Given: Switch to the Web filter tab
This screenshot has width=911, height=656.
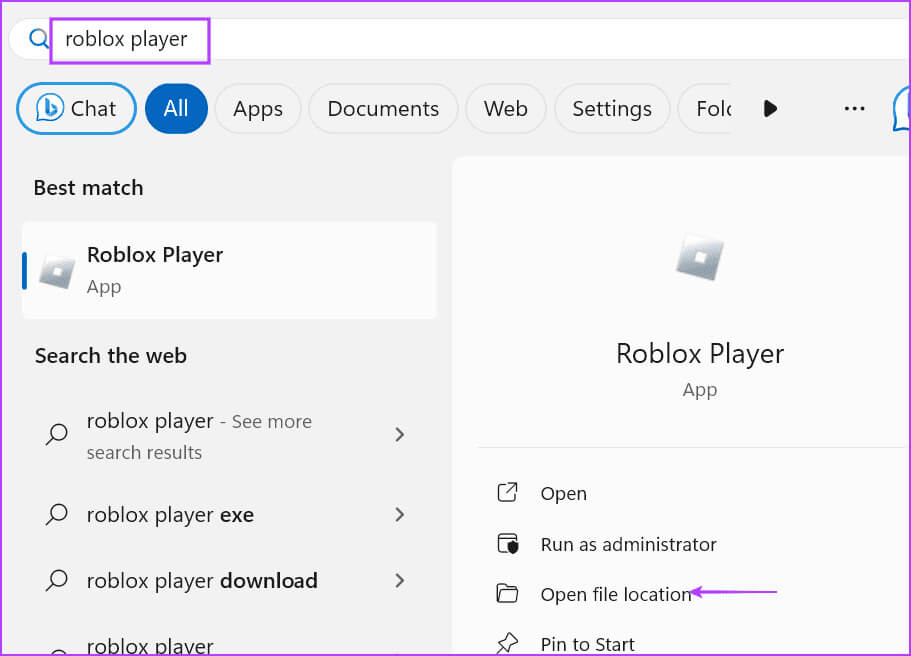Looking at the screenshot, I should (505, 108).
